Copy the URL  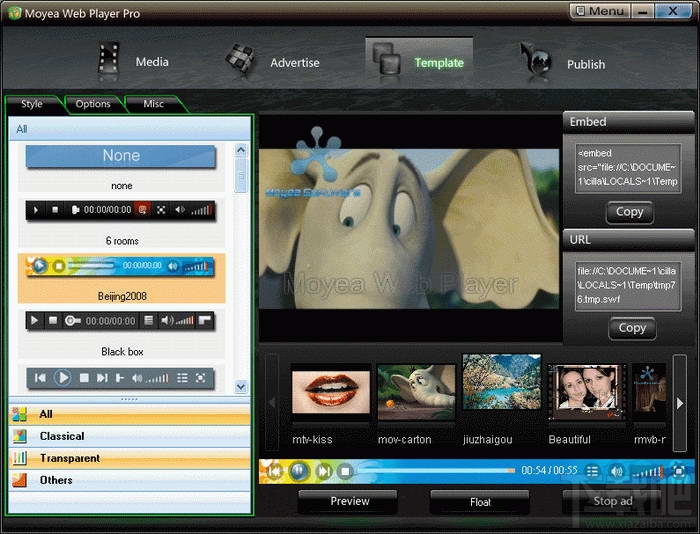click(632, 328)
